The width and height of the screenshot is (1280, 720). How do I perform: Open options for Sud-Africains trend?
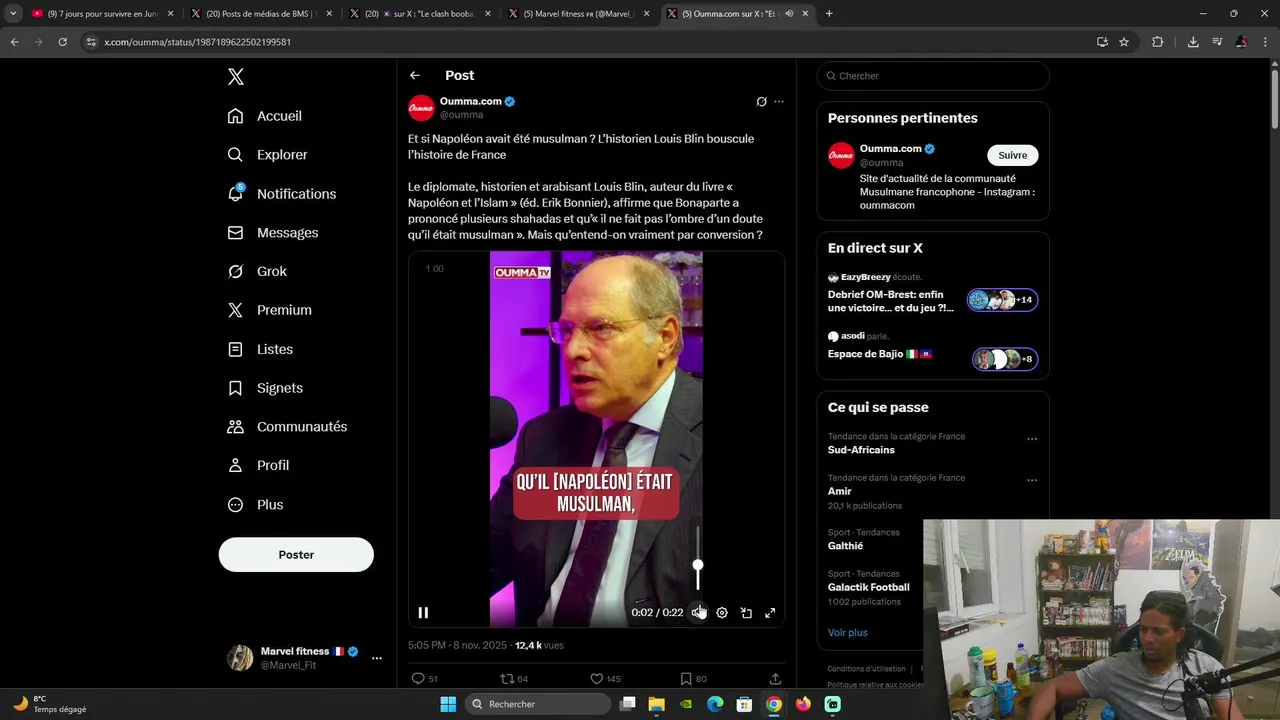(x=1032, y=438)
